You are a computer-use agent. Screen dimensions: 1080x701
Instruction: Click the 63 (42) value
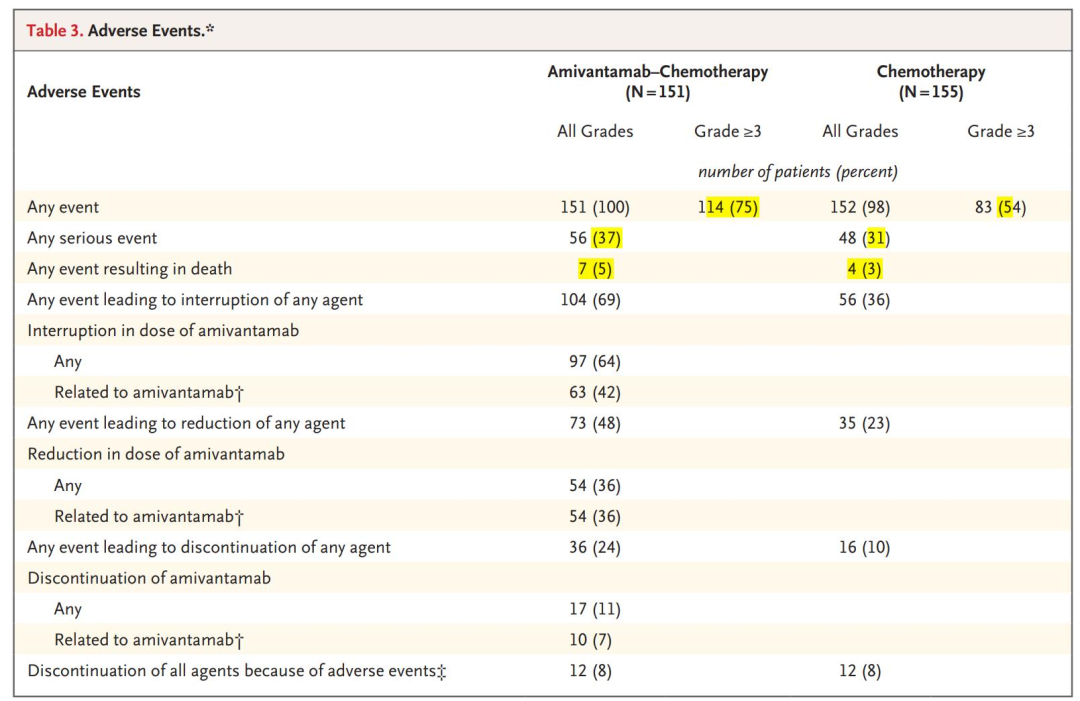coord(594,393)
